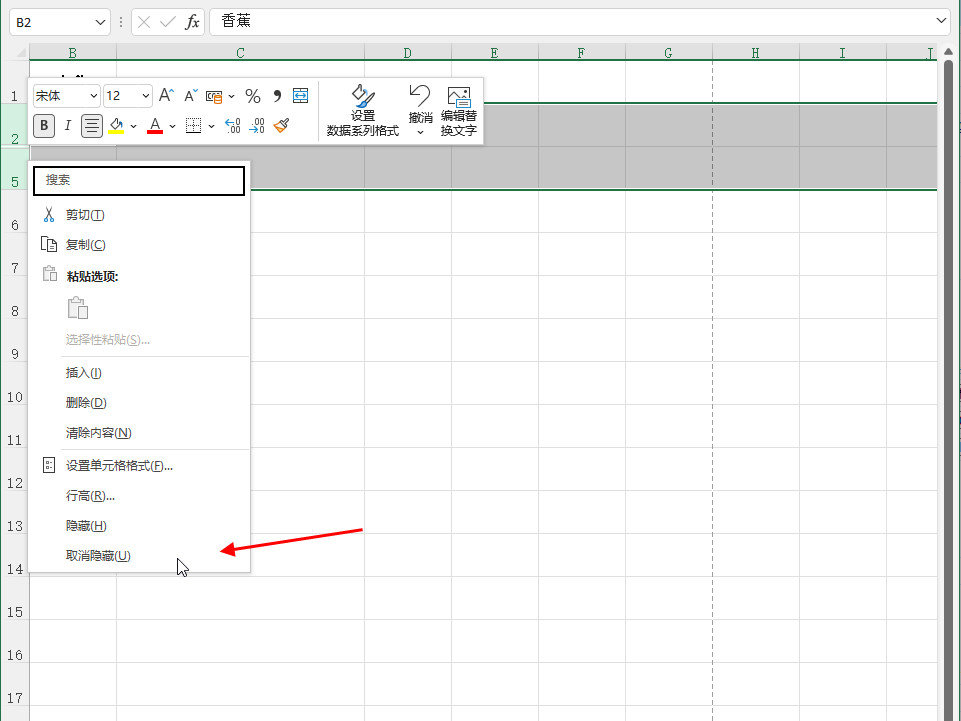Expand accounting format options arrow

[231, 96]
